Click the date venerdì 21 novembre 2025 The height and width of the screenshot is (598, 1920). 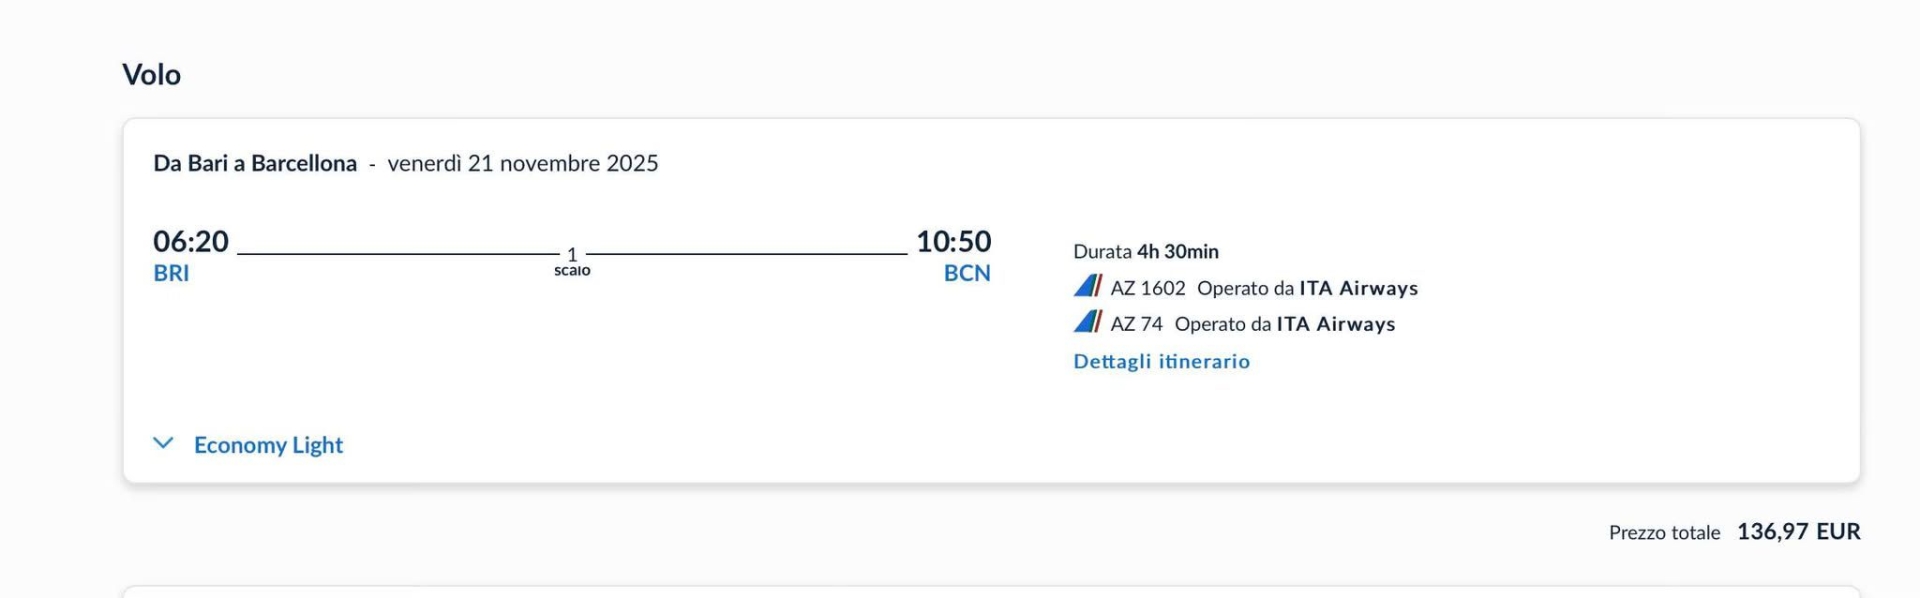523,163
